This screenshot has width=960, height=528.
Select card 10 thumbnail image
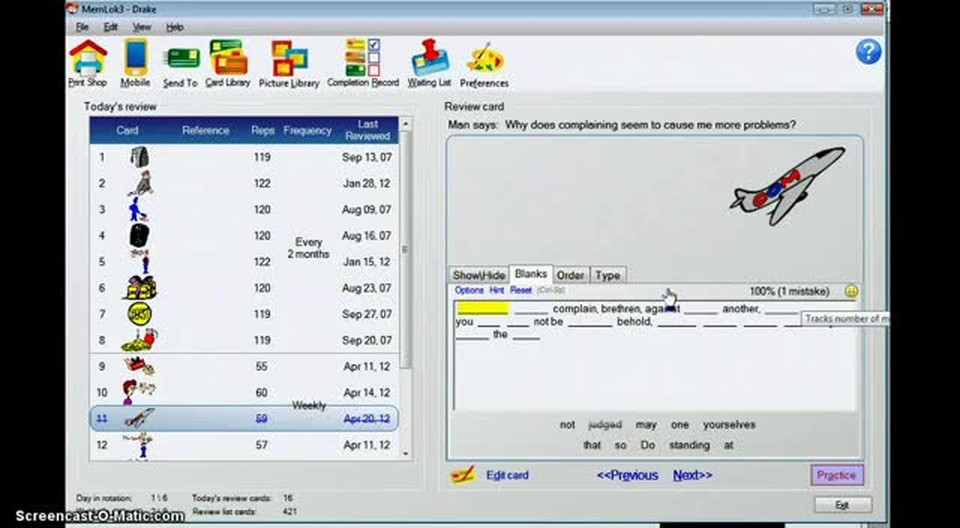coord(138,392)
